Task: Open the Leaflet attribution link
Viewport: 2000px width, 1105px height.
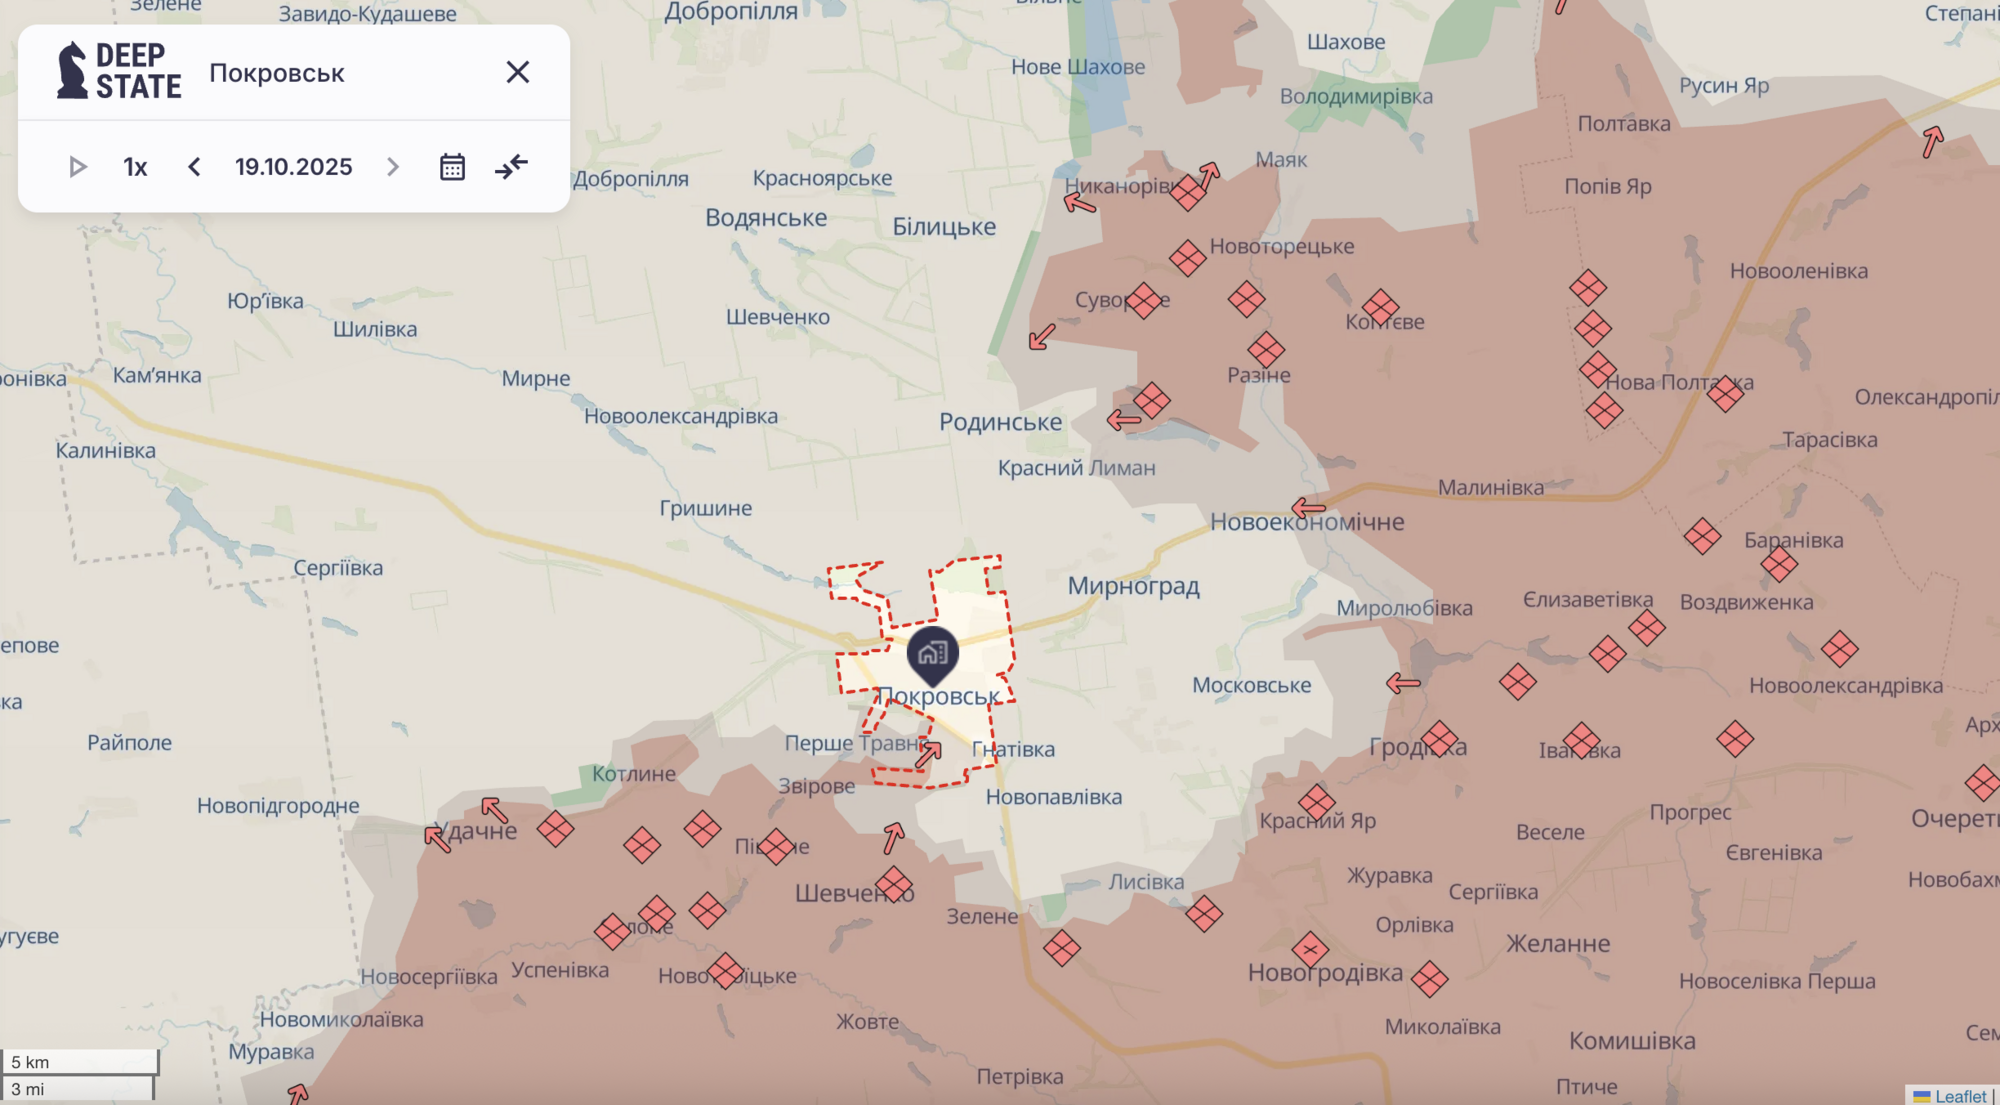Action: pos(1959,1096)
